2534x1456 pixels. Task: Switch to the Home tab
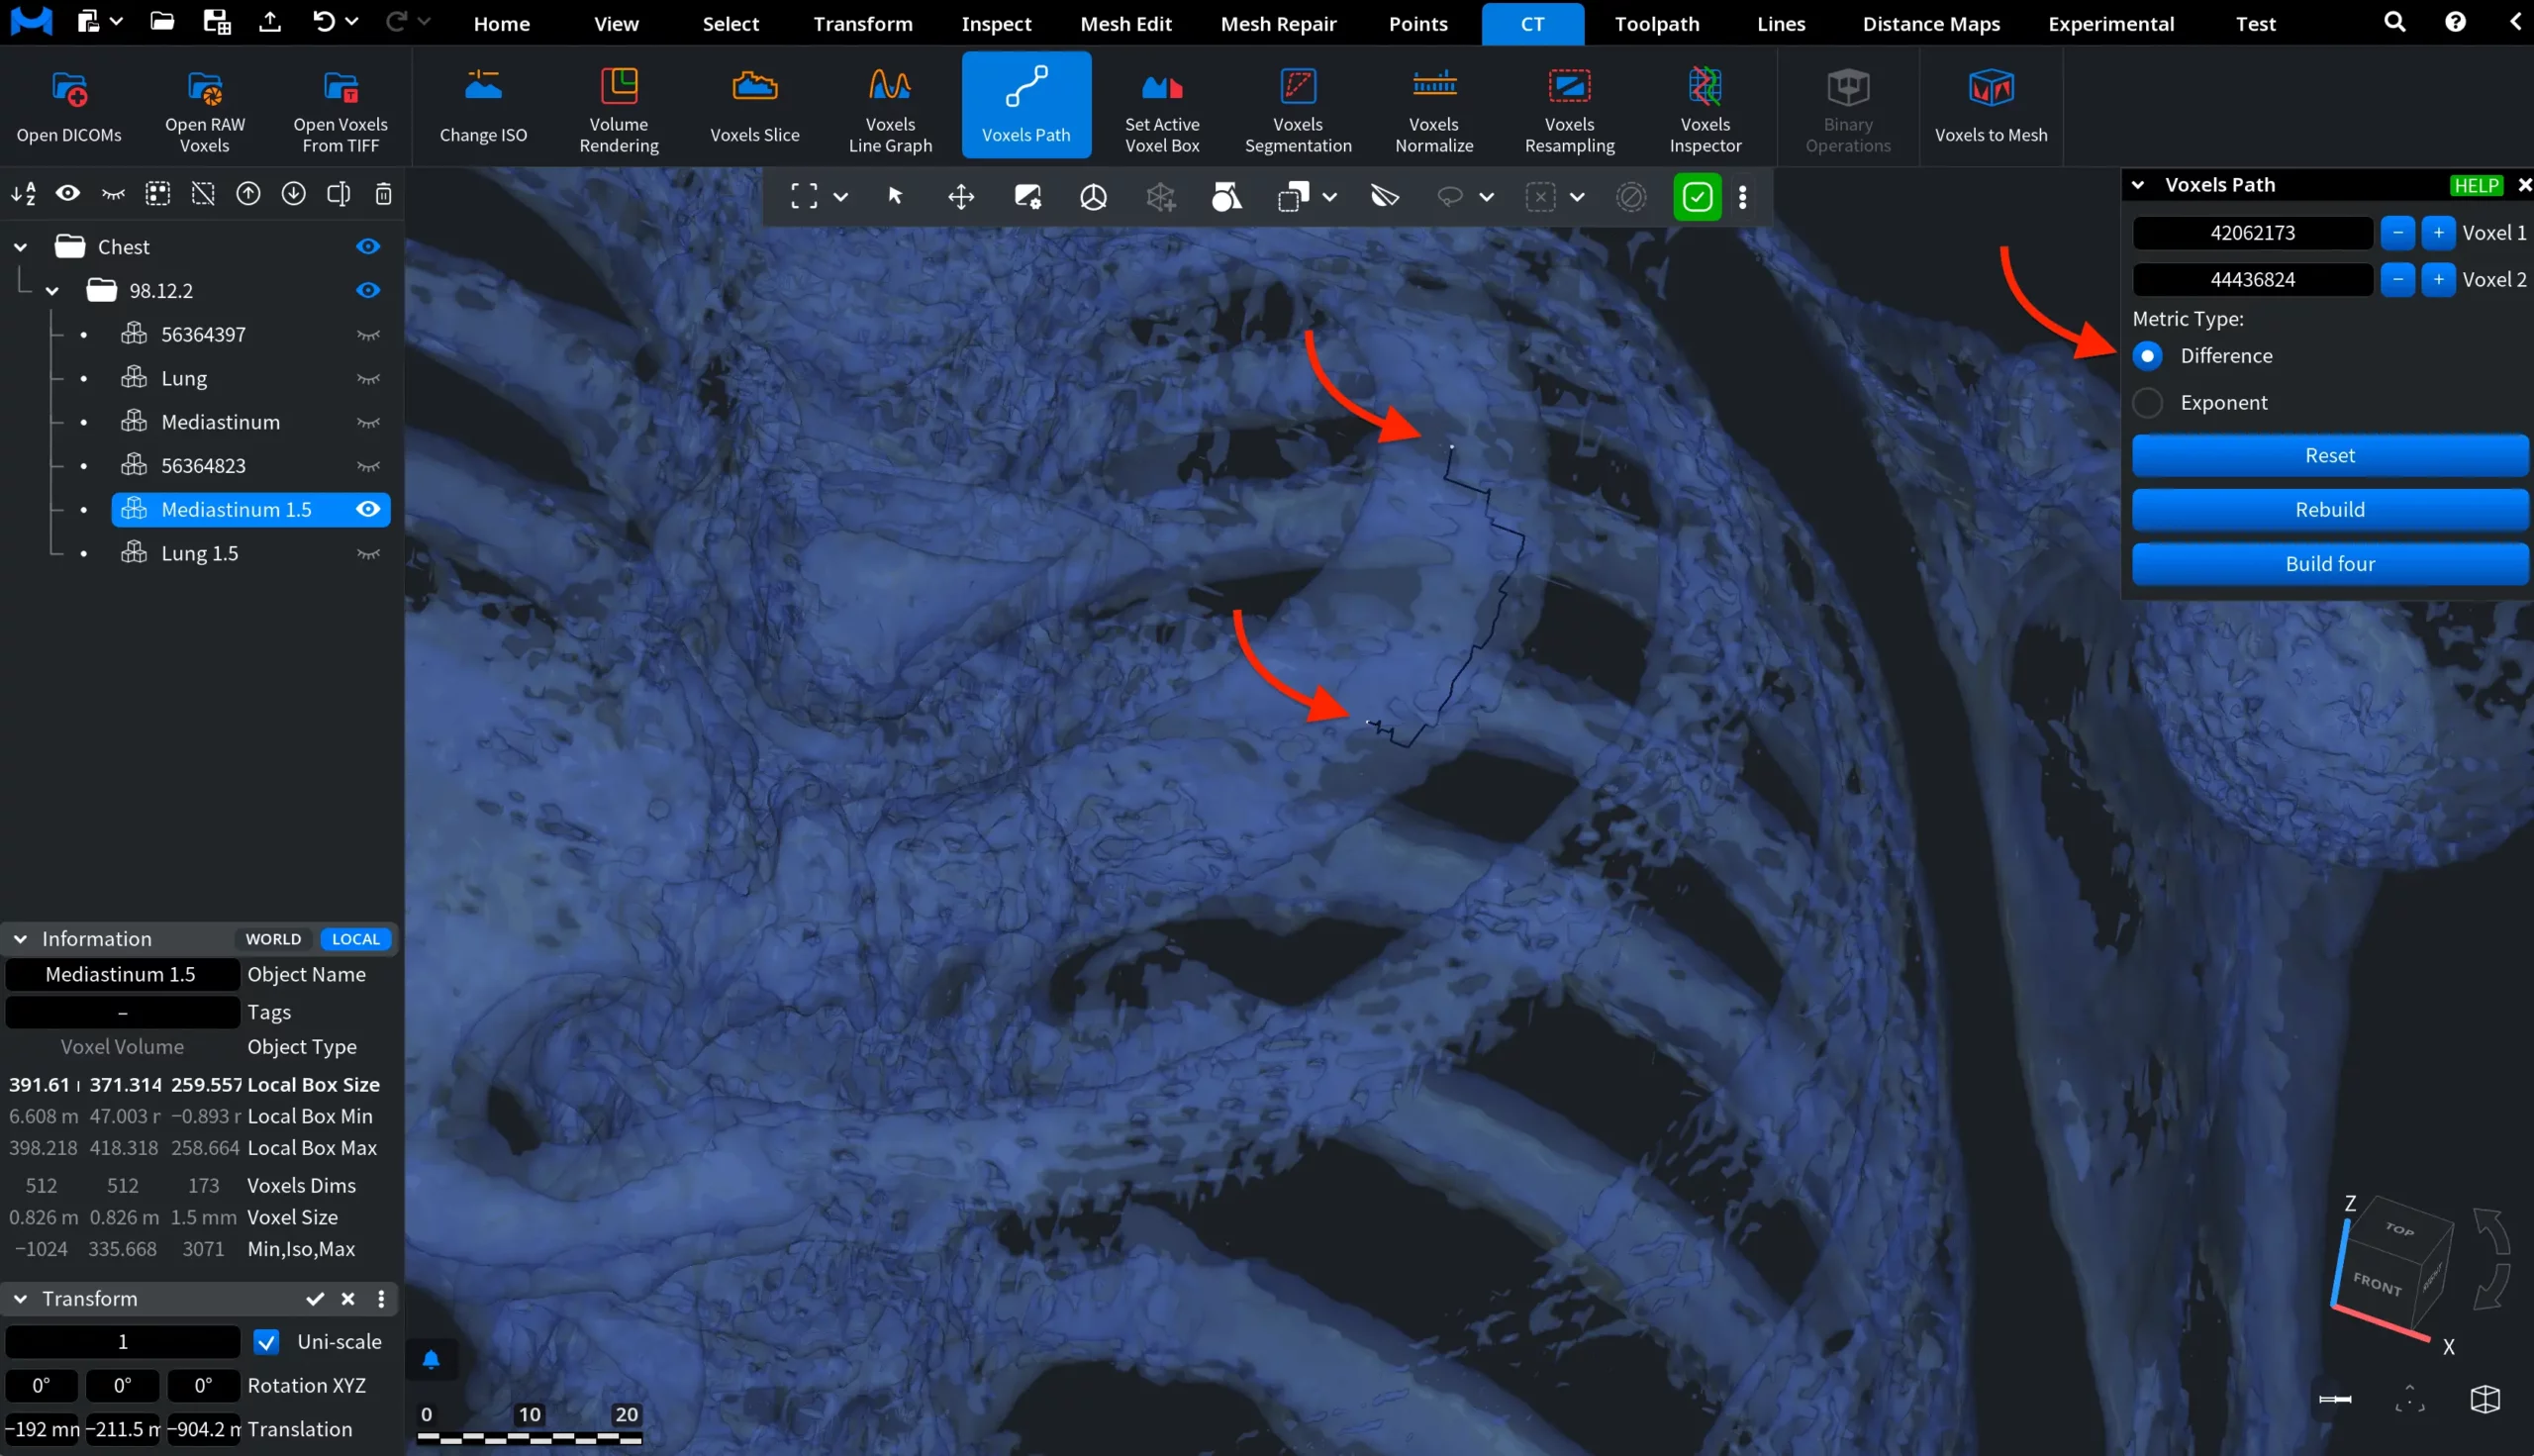point(502,23)
